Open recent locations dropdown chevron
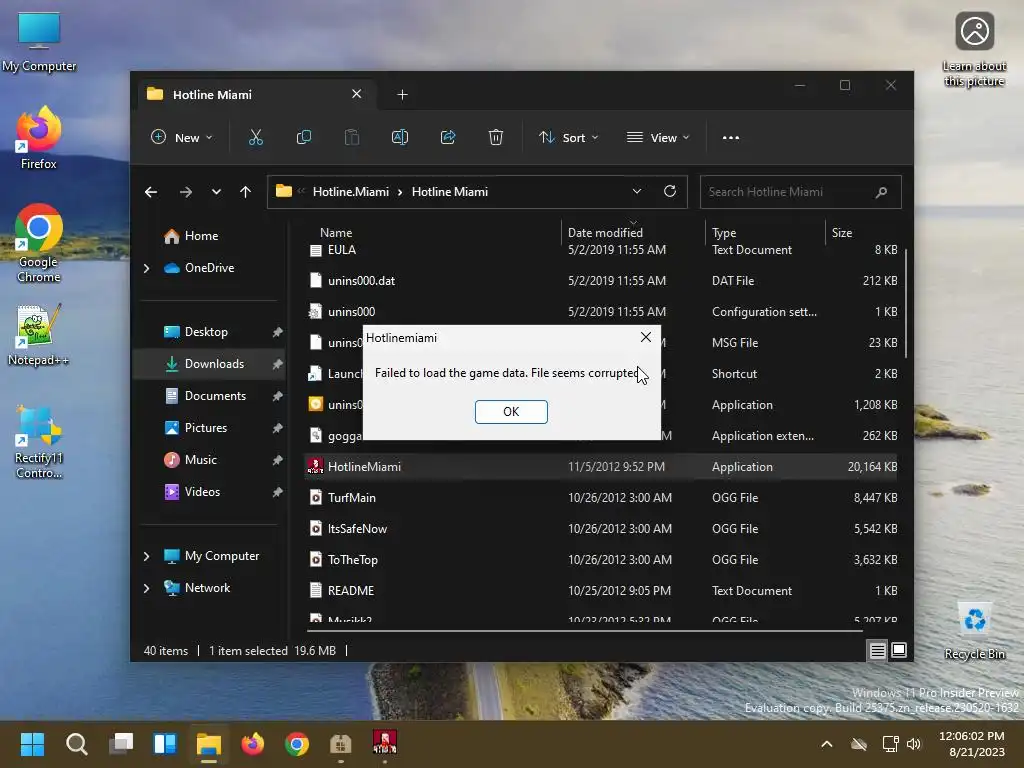 [216, 192]
